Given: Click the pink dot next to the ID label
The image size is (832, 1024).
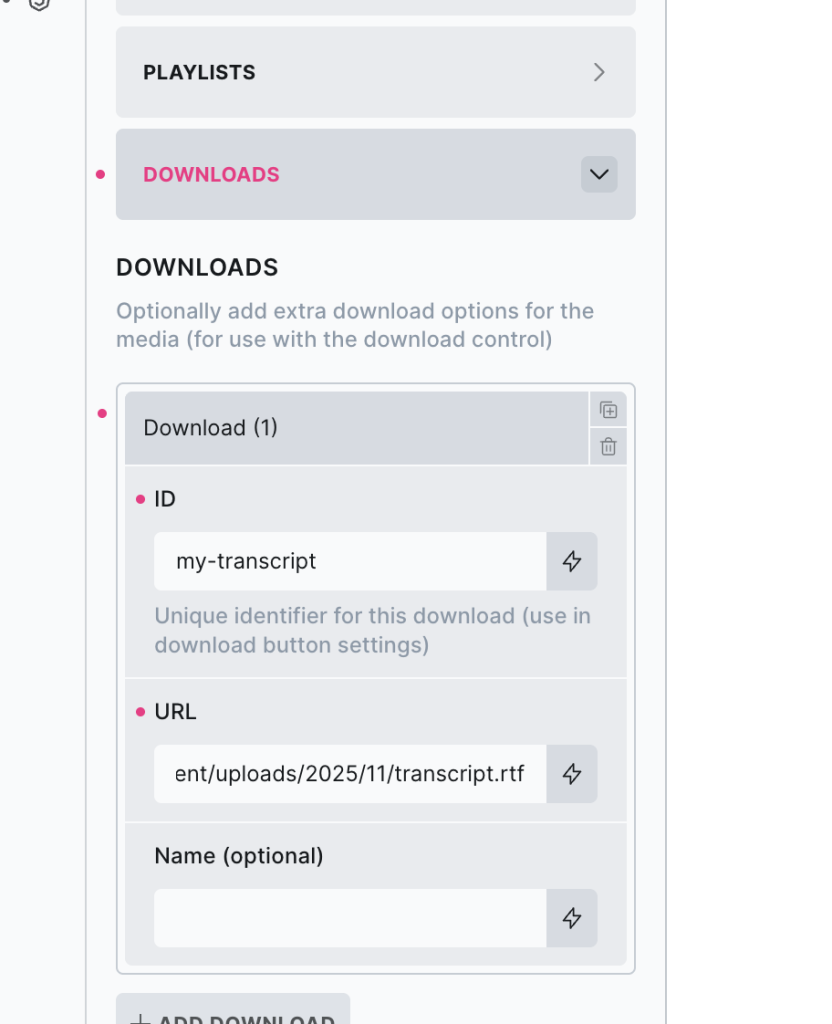Looking at the screenshot, I should point(142,498).
